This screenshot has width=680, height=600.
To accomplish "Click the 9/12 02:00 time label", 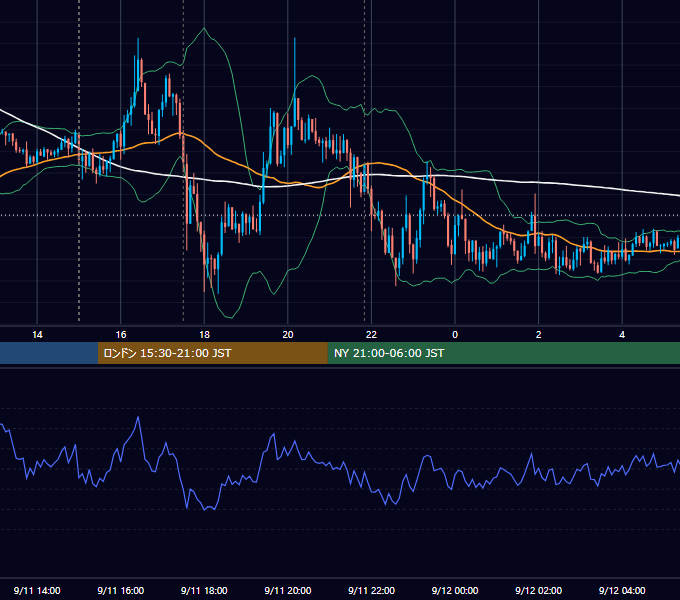I will pos(538,590).
